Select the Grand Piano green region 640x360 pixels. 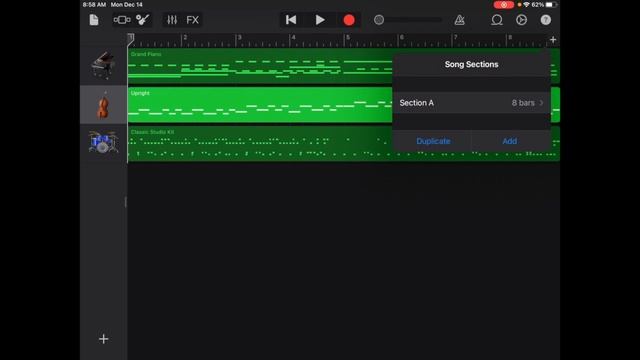pos(260,66)
